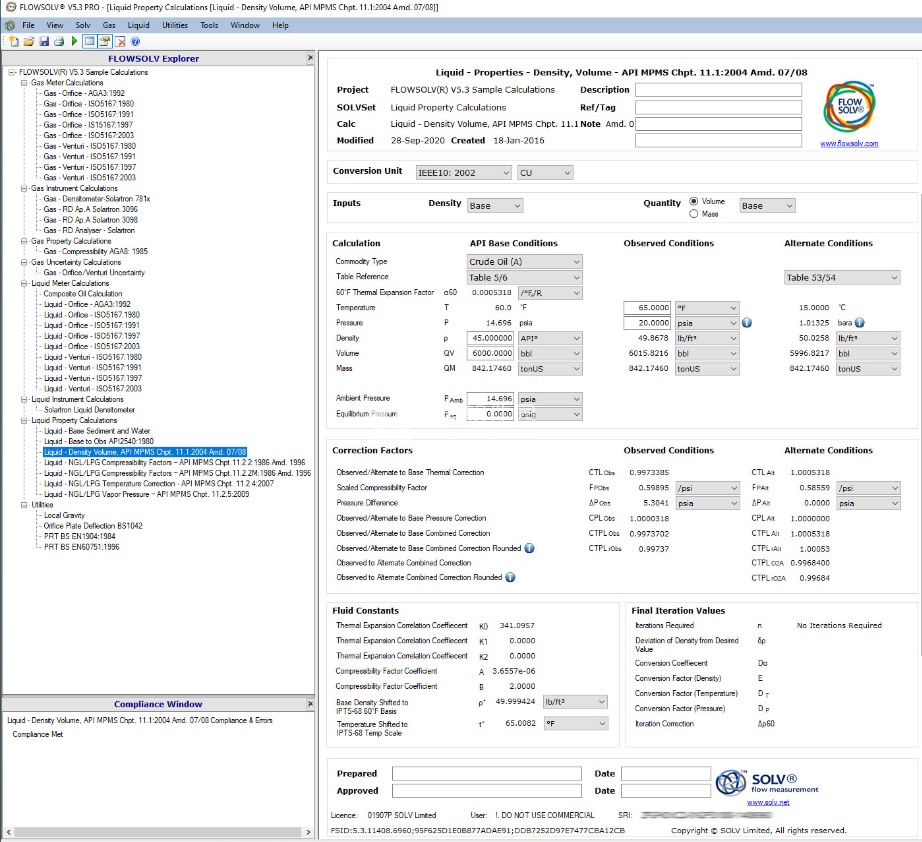Open the Quantity Base dropdown

pyautogui.click(x=767, y=206)
